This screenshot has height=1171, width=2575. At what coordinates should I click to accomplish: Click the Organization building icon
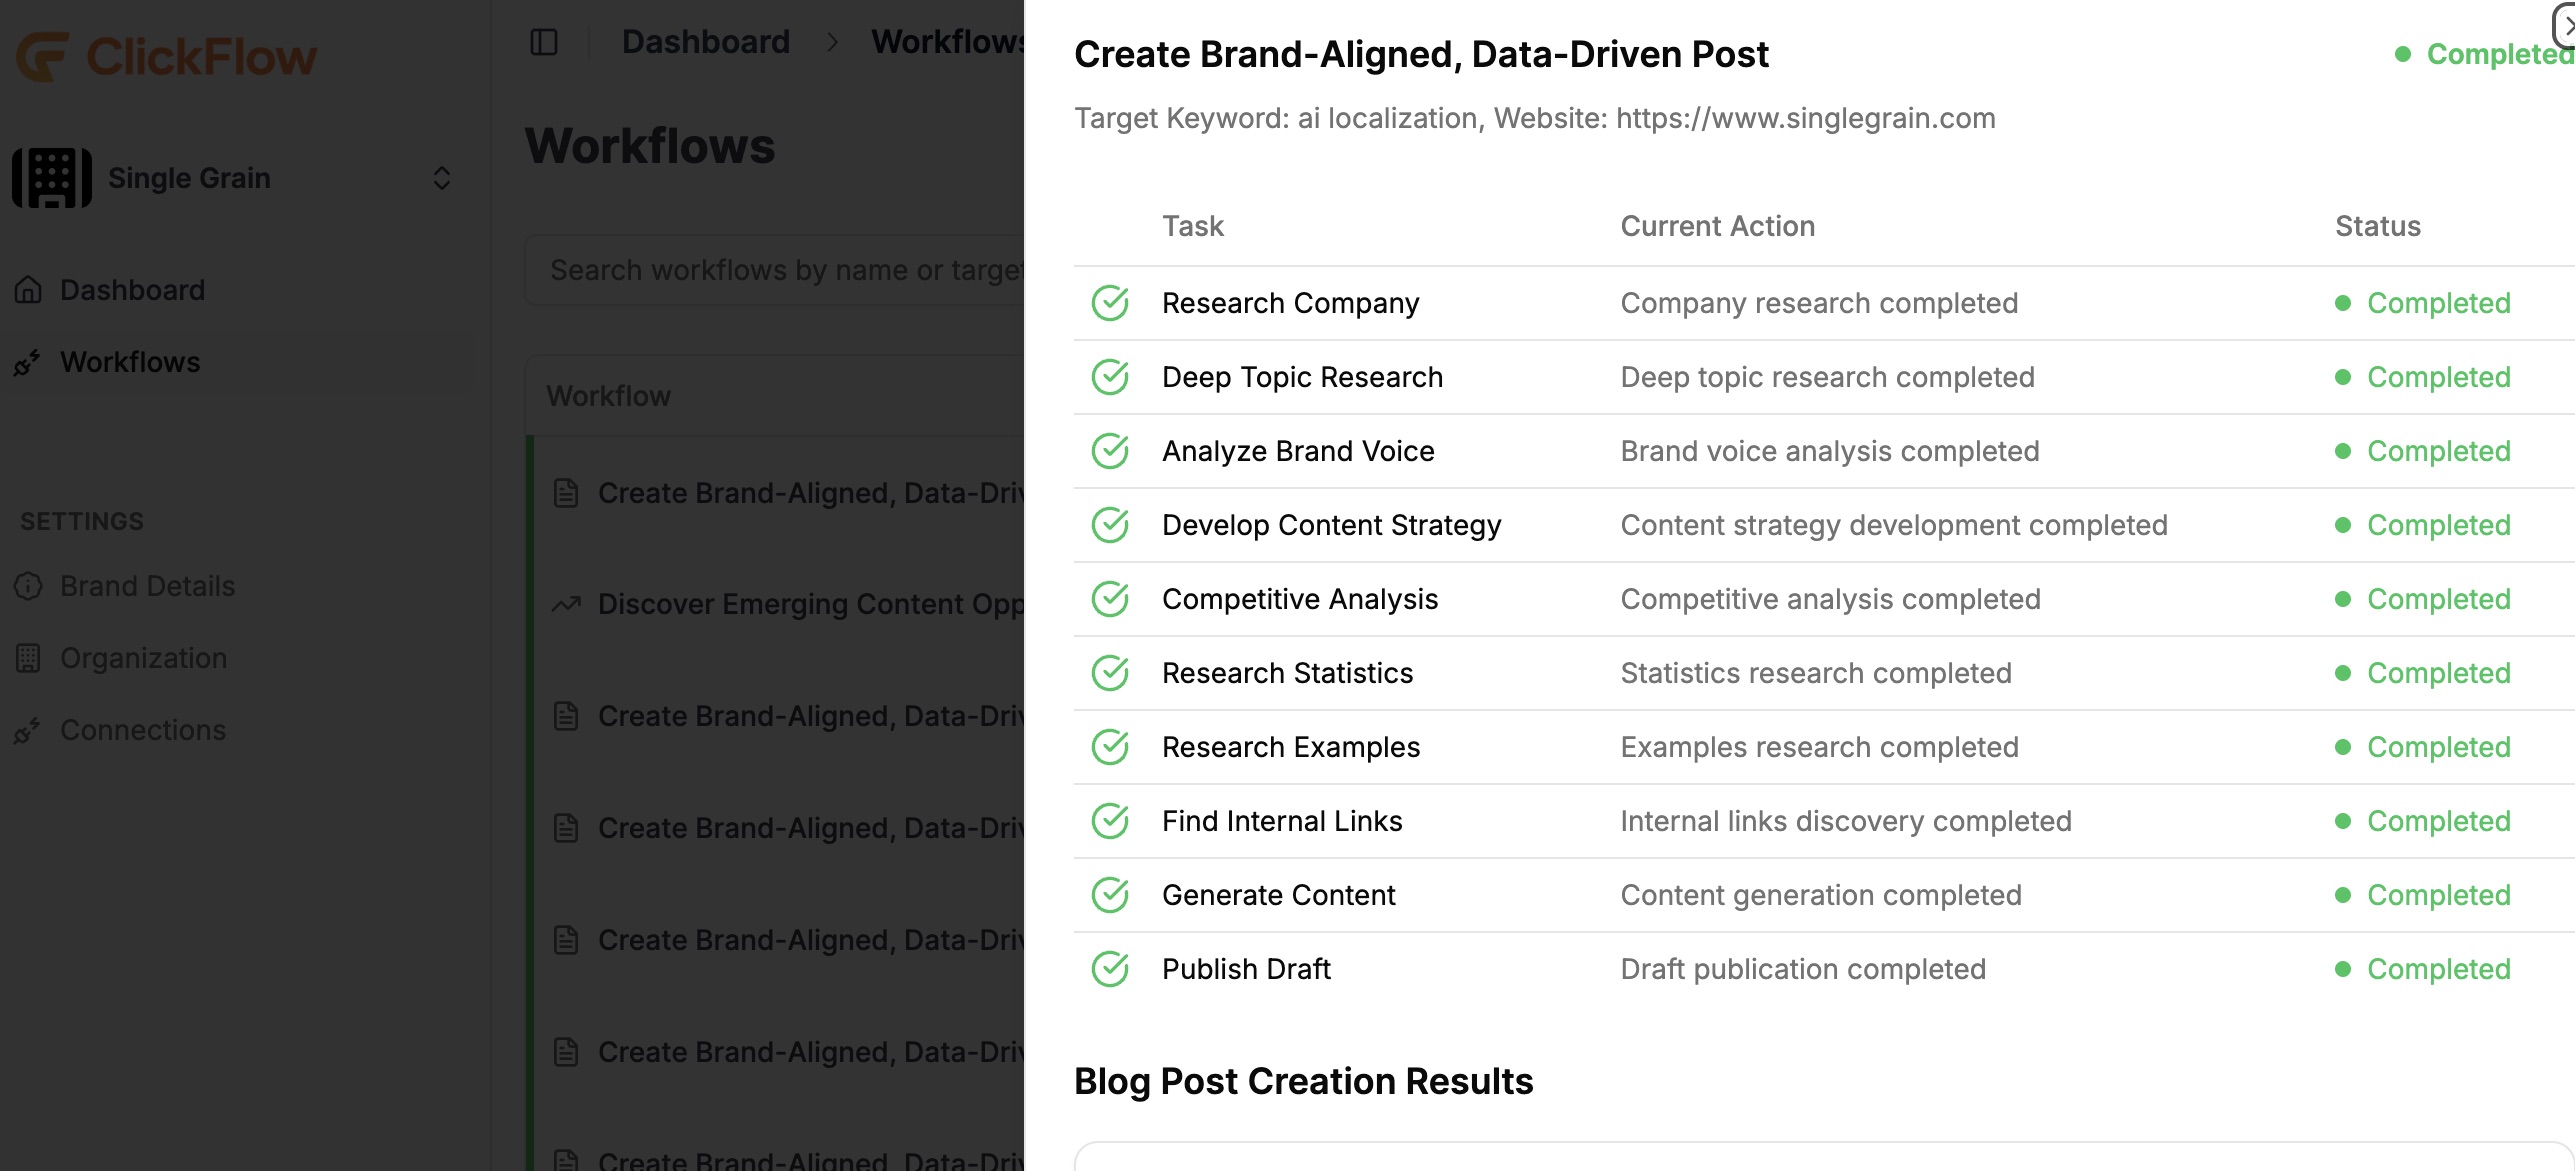point(29,658)
